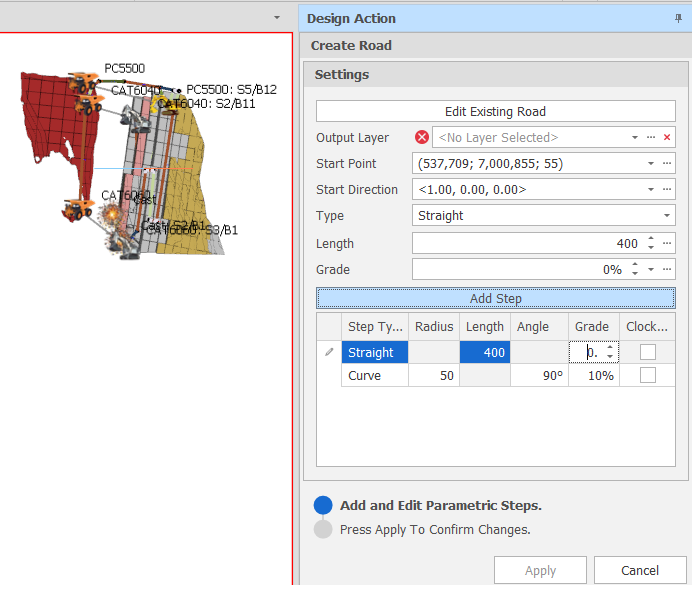Open the Length field ellipsis options
Screen dimensions: 692x590
[667, 243]
